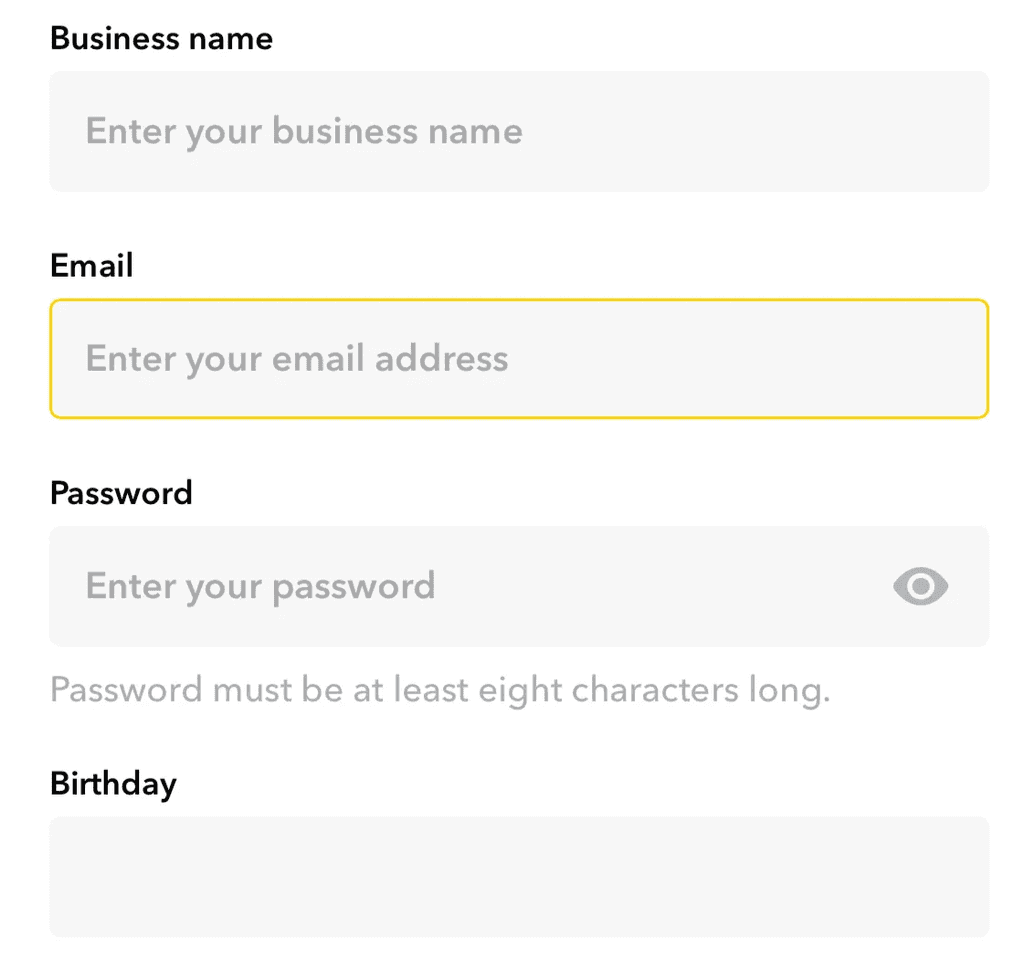
Task: Click the Enter your business name placeholder
Action: (303, 131)
